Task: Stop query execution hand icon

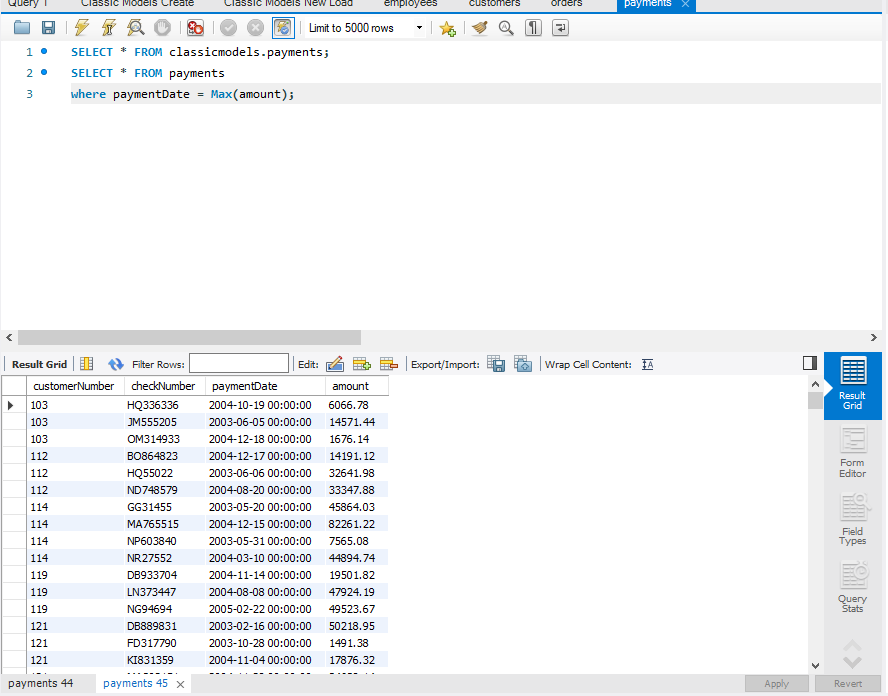Action: pyautogui.click(x=162, y=28)
